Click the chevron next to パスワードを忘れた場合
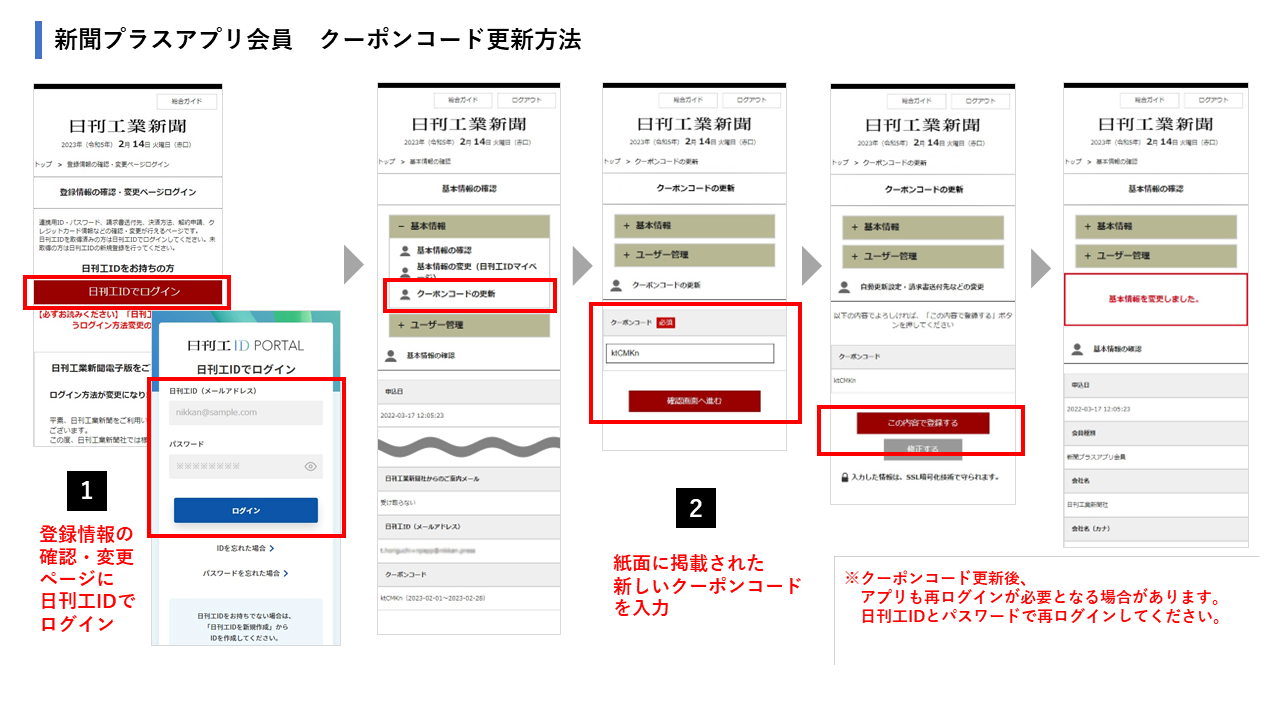This screenshot has width=1280, height=720. coord(286,573)
